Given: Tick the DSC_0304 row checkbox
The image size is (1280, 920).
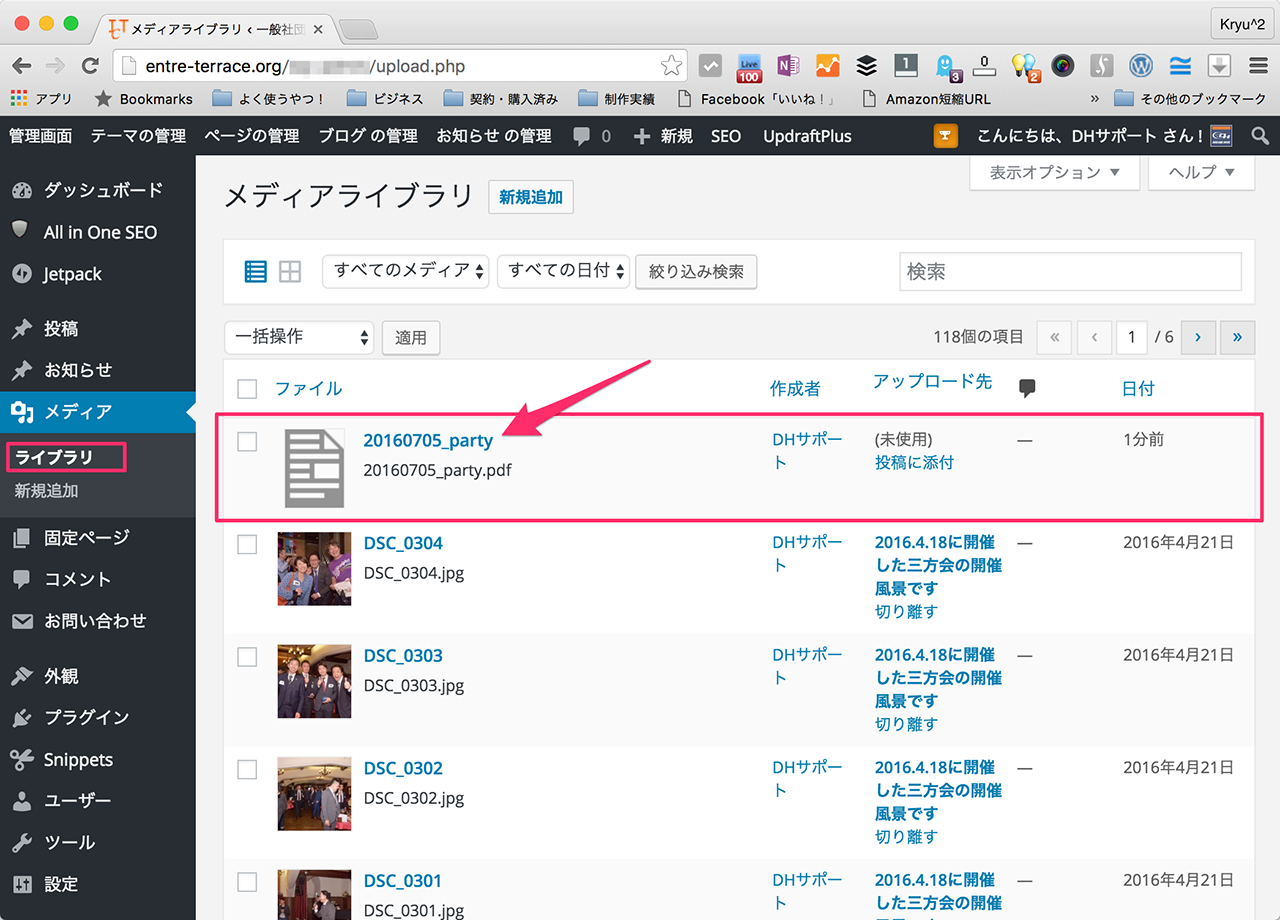Looking at the screenshot, I should [x=247, y=544].
